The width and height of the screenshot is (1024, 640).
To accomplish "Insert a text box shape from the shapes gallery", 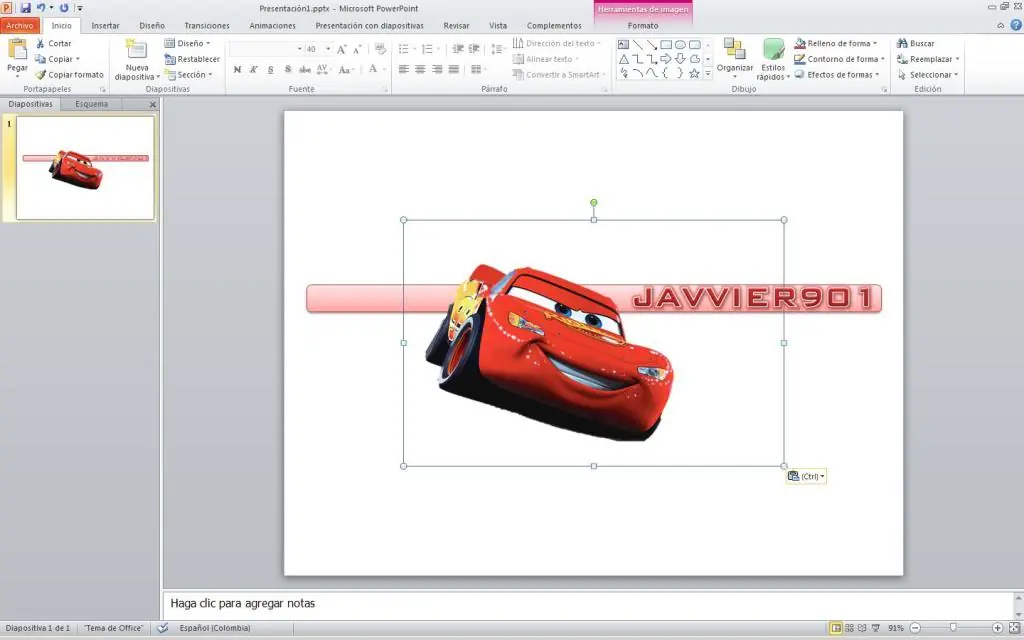I will click(623, 44).
